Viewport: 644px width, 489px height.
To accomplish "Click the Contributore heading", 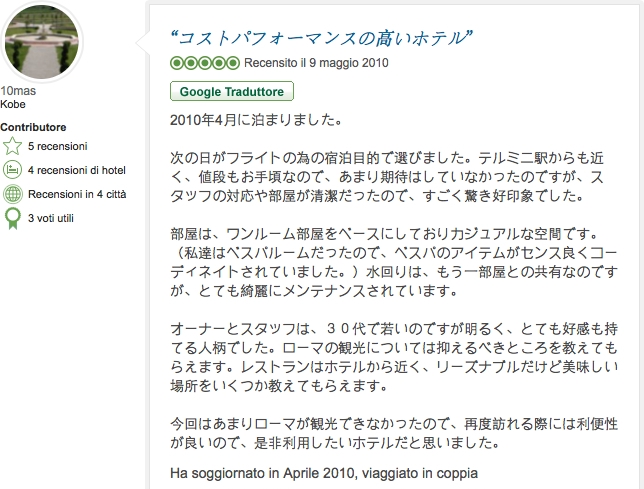I will pos(34,127).
